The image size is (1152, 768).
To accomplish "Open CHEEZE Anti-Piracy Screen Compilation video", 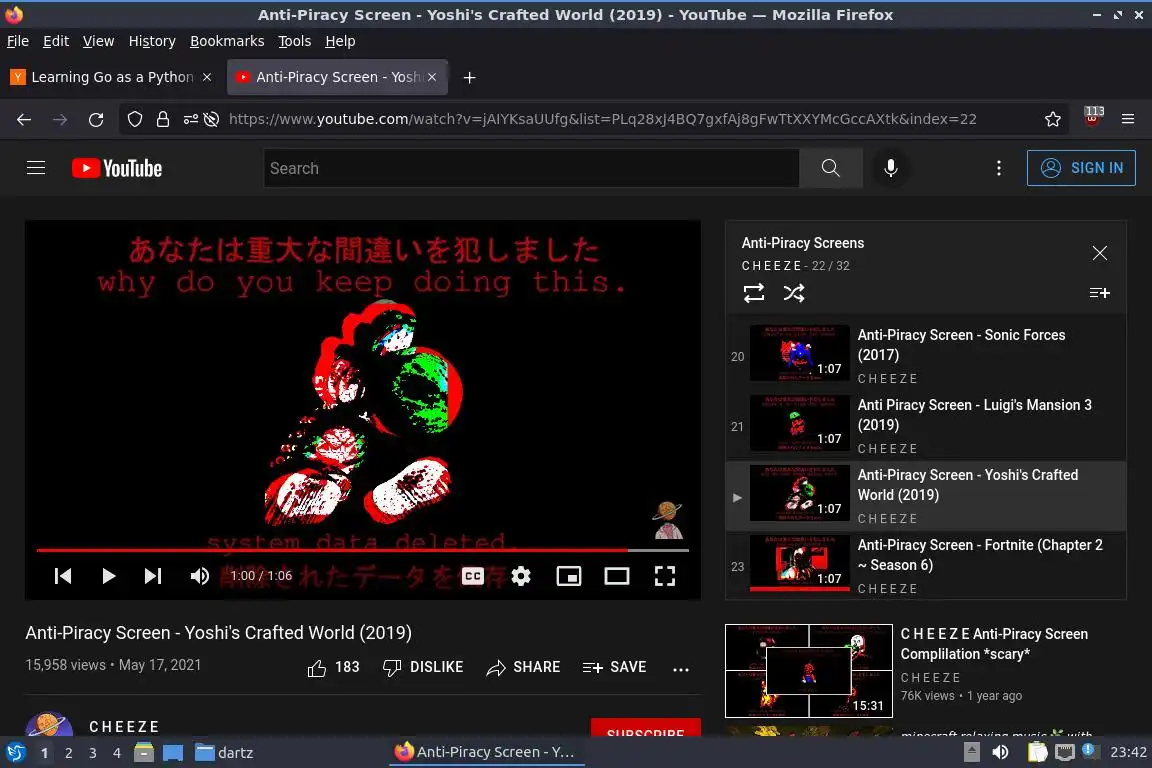I will (994, 644).
